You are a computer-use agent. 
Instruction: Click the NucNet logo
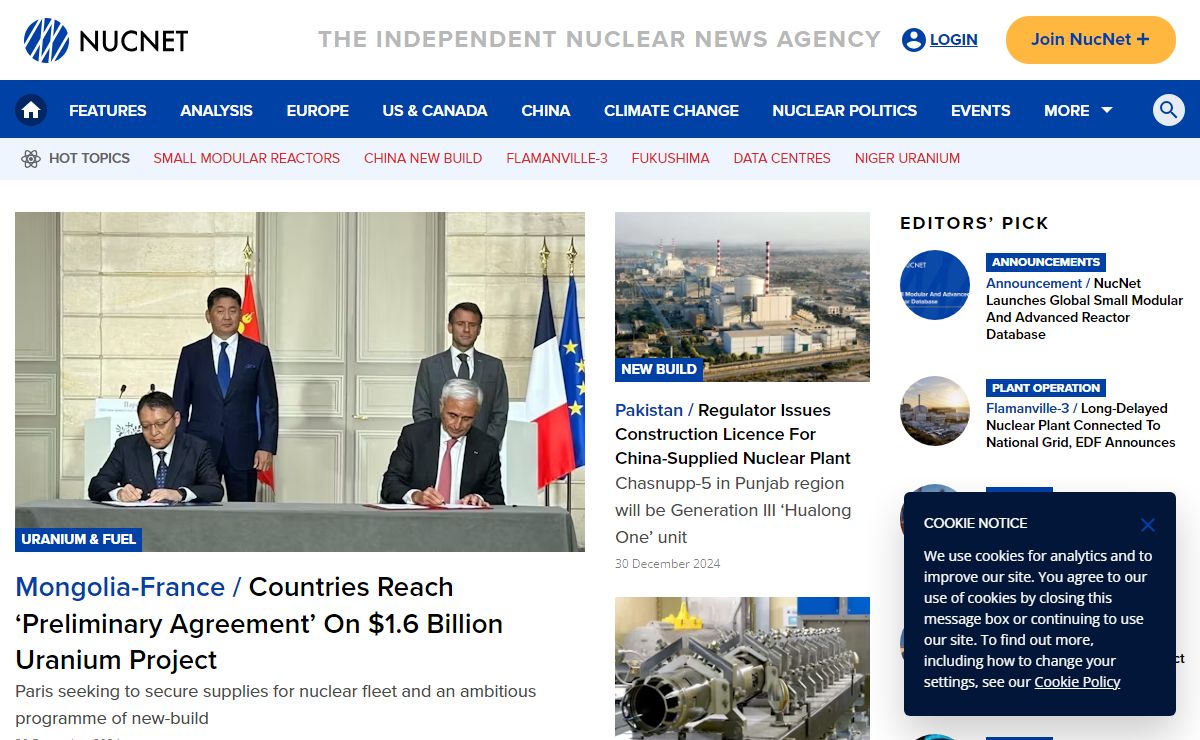pos(106,40)
